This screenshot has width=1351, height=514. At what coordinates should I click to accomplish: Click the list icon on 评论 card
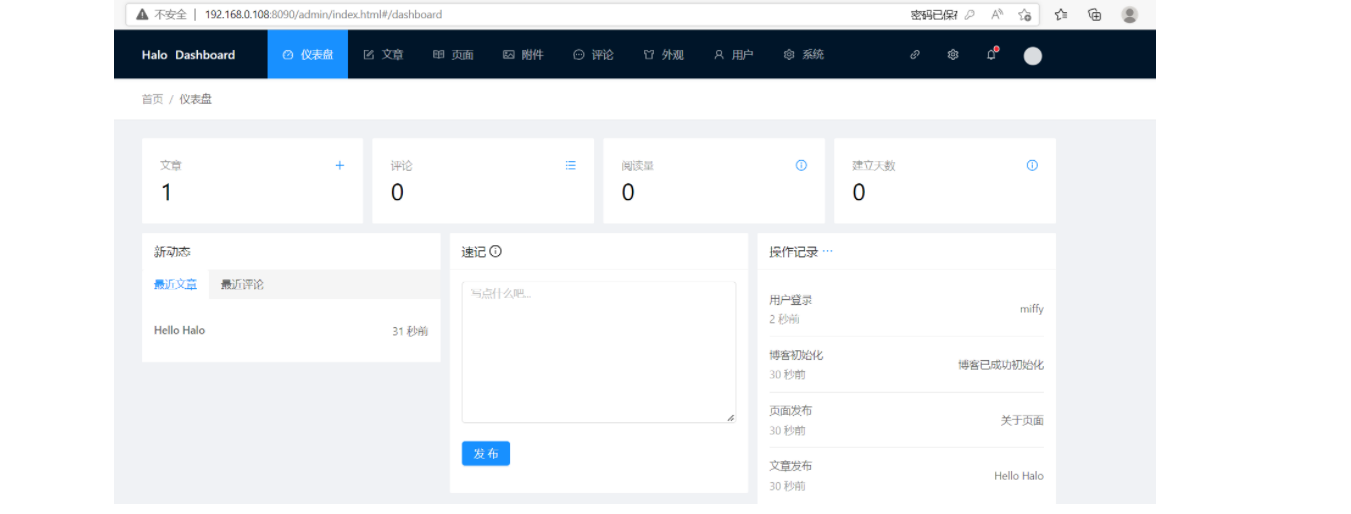tap(570, 166)
